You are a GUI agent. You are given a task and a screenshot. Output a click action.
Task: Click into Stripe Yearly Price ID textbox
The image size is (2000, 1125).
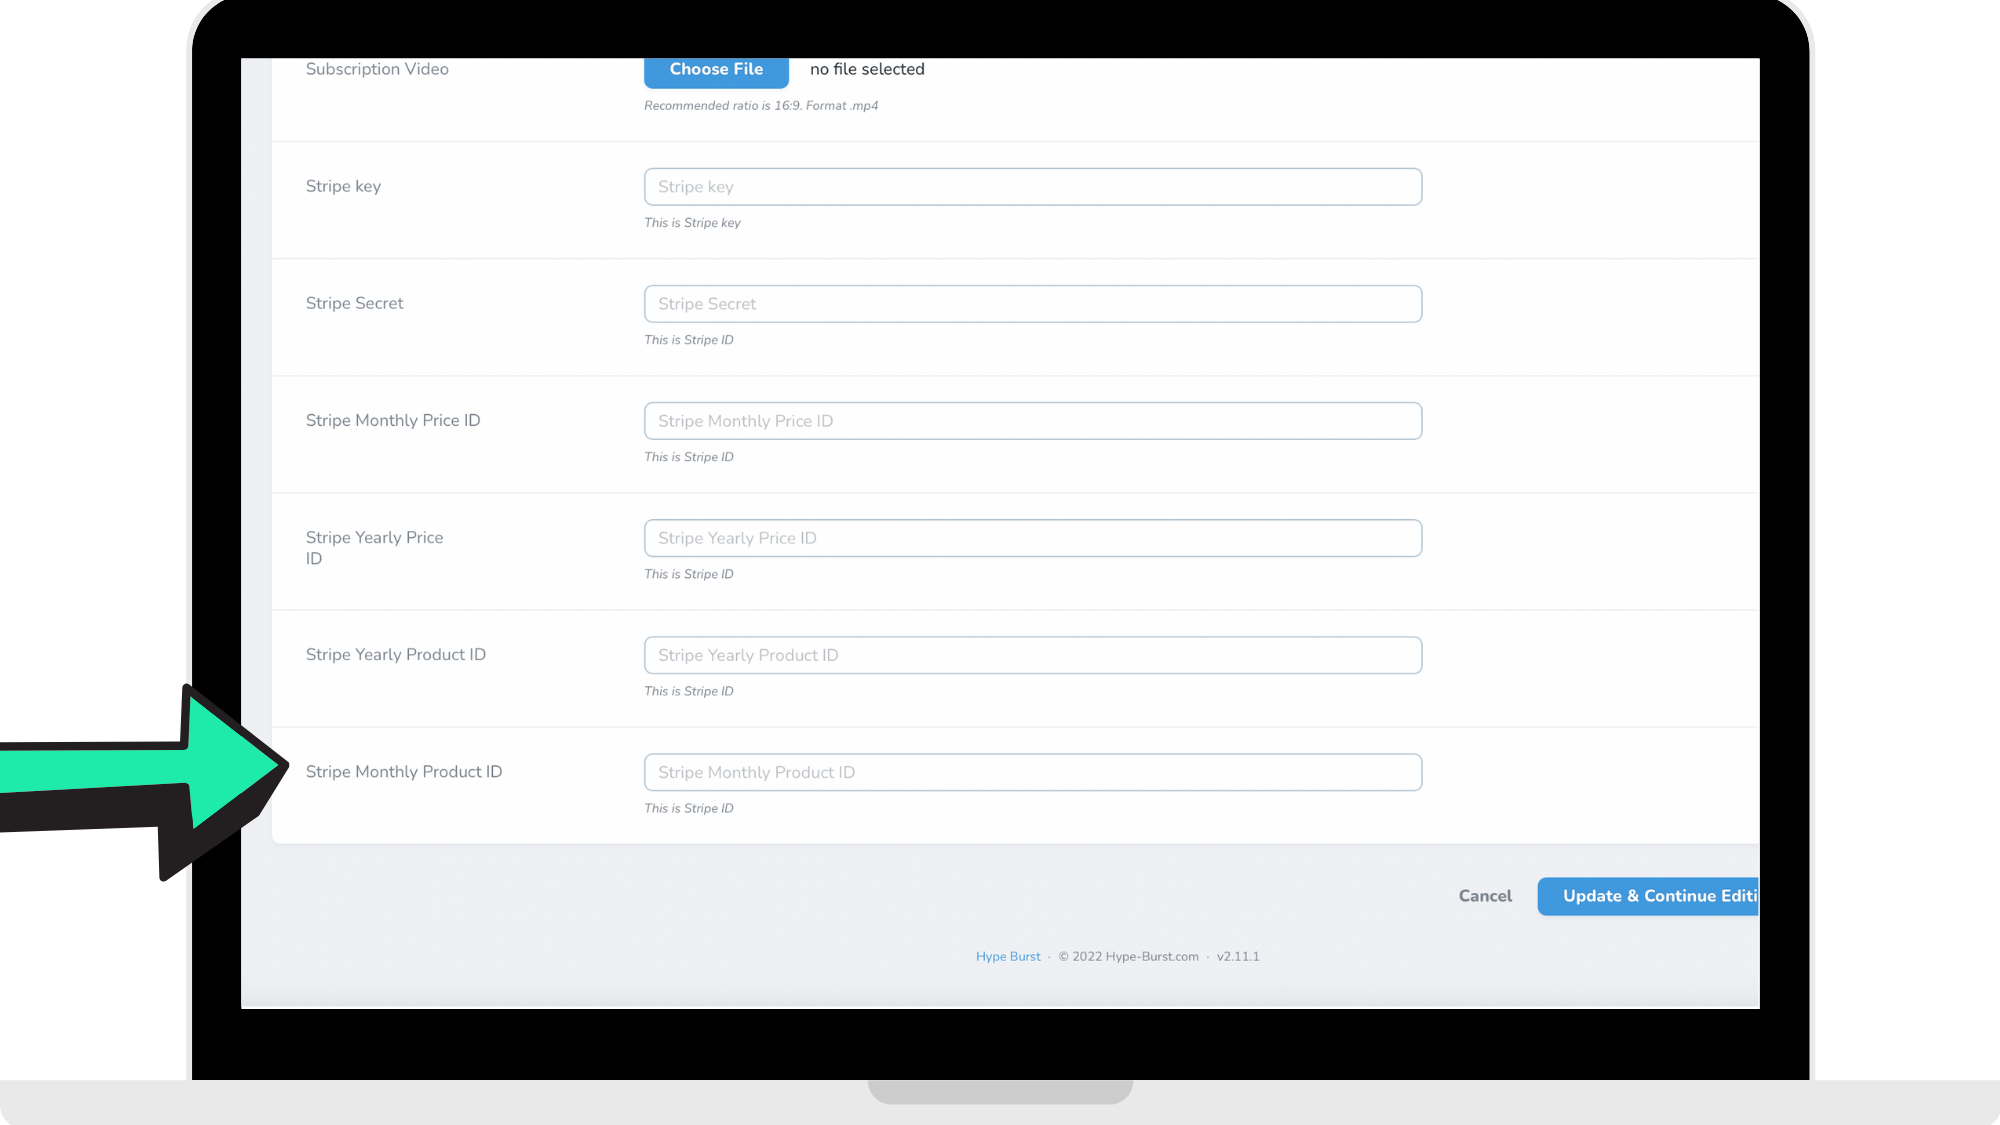point(1032,538)
